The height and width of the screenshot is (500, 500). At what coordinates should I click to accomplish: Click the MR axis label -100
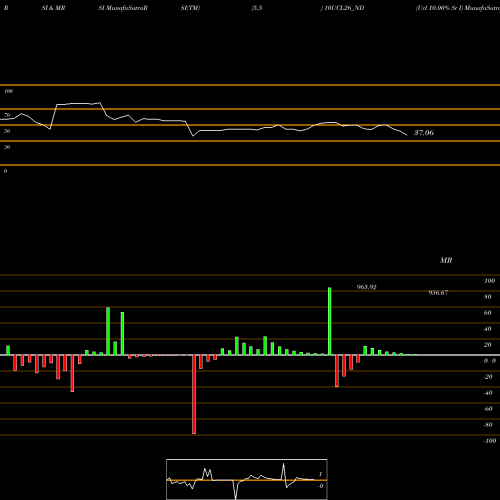pyautogui.click(x=490, y=441)
